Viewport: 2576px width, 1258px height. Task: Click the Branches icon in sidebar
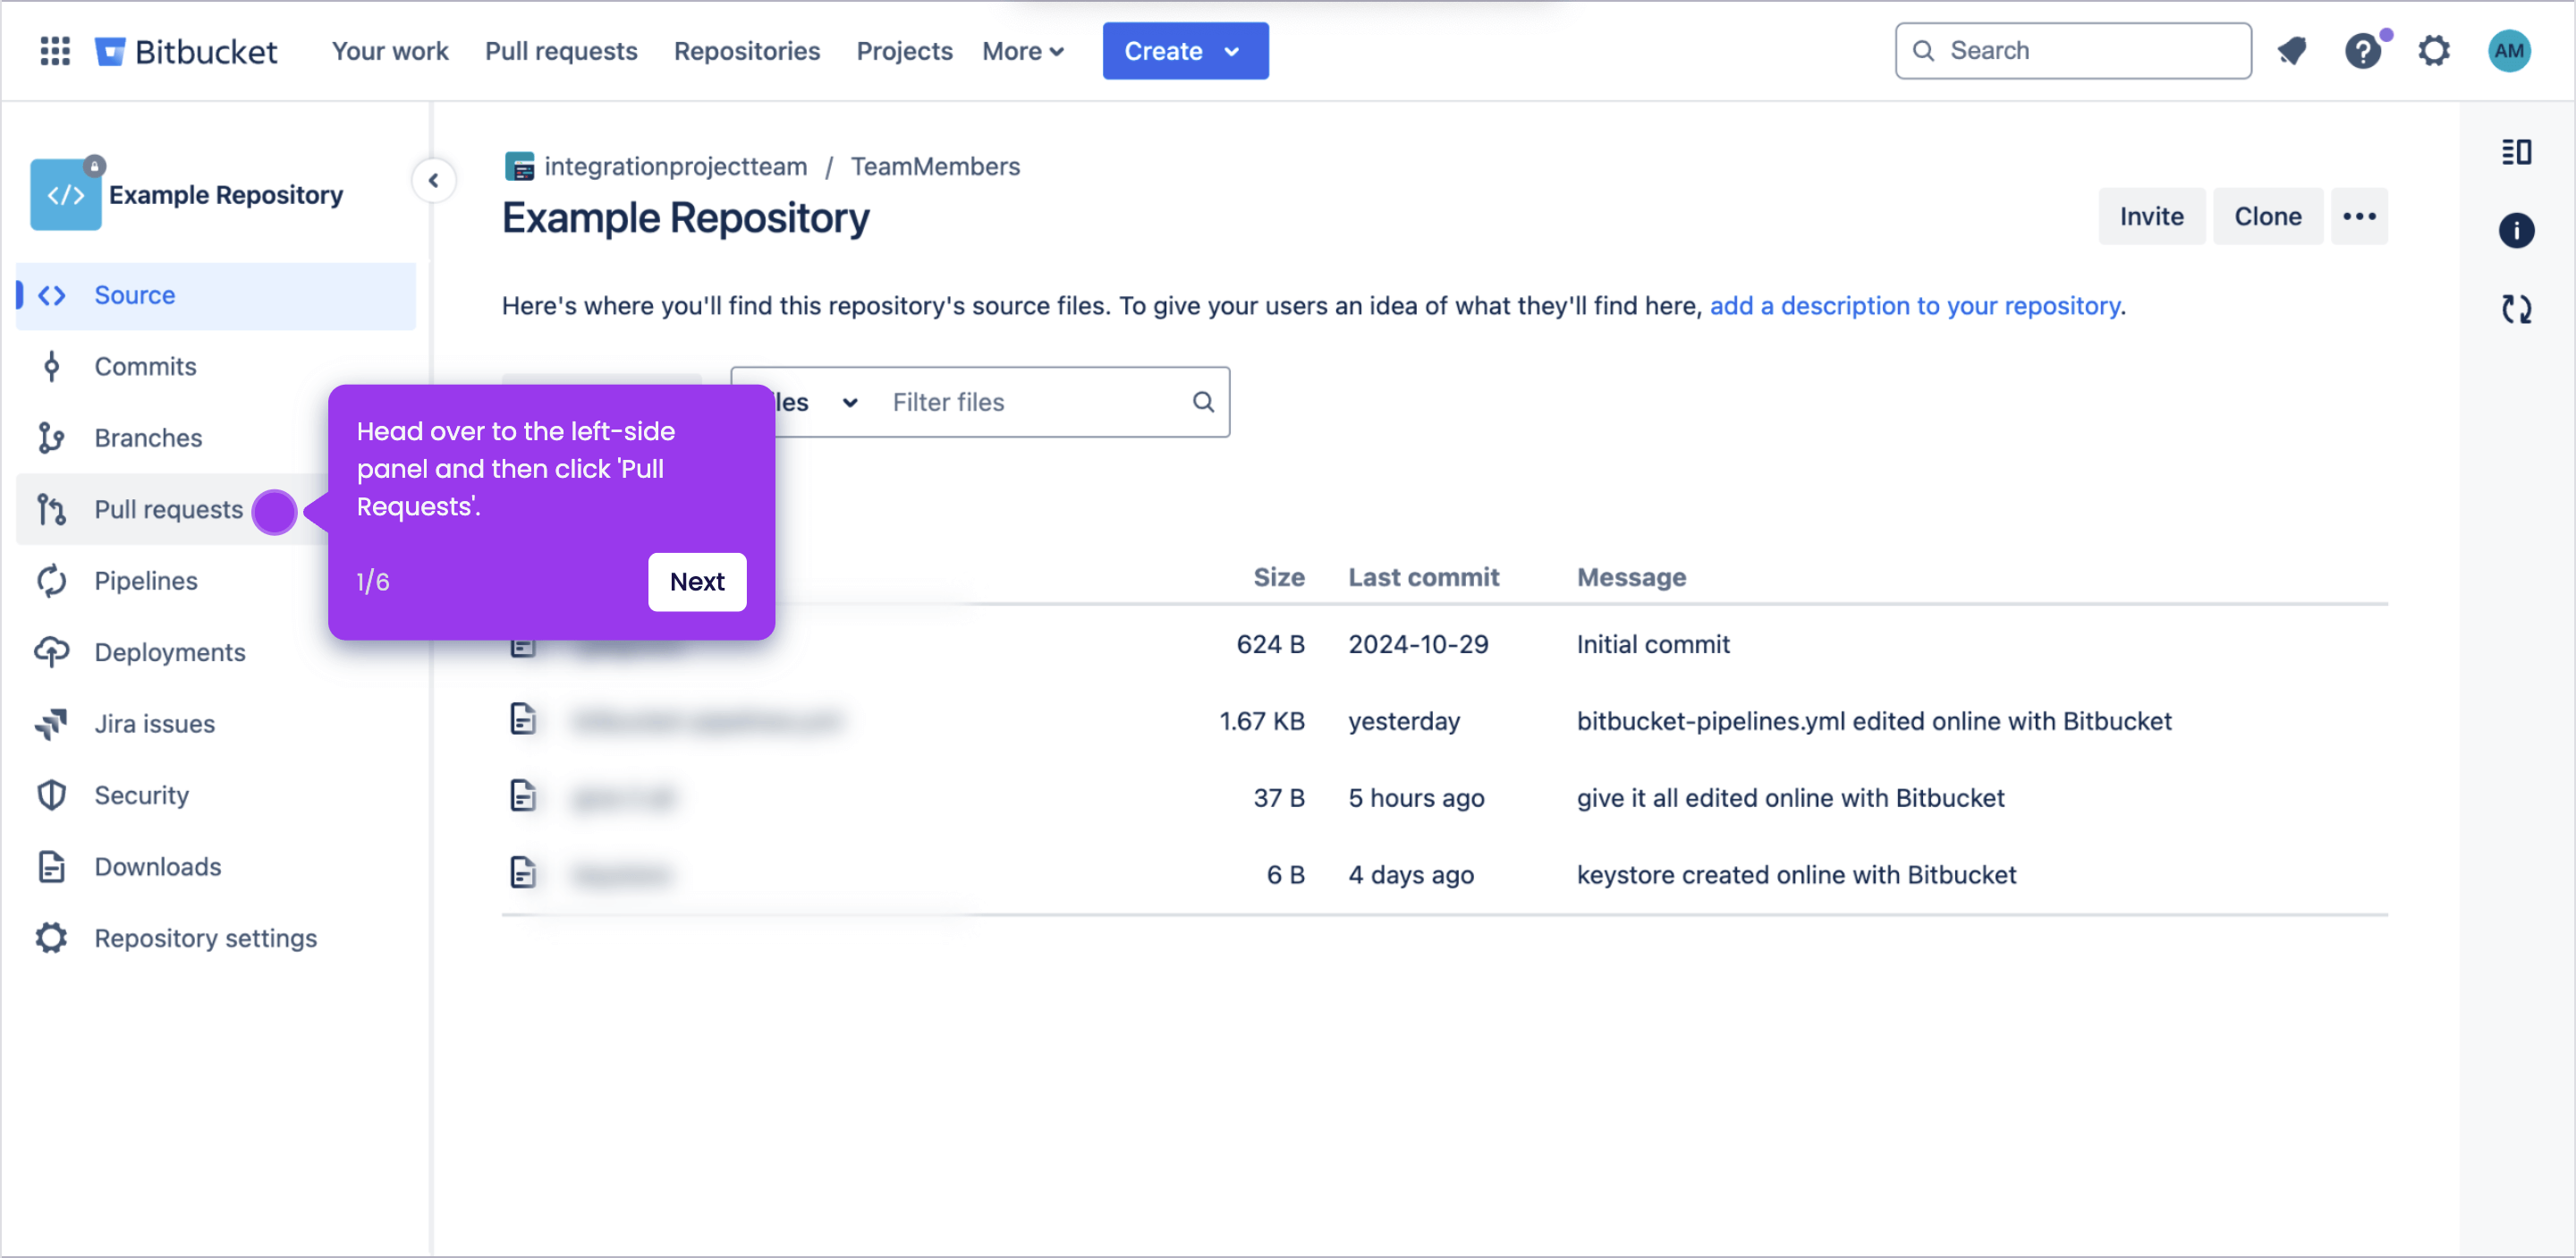tap(52, 437)
